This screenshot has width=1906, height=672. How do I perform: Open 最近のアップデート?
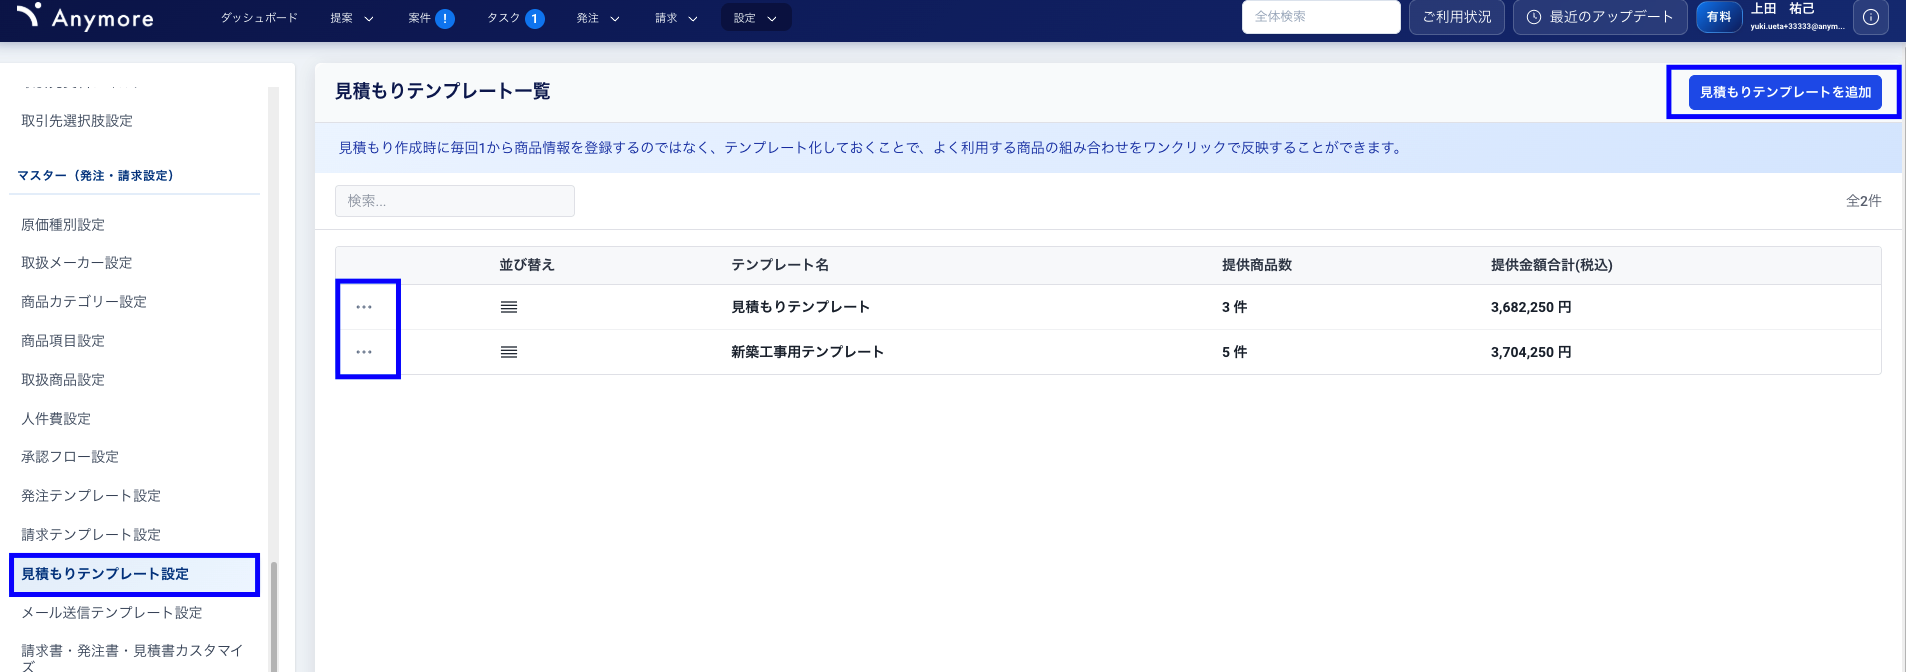click(1600, 17)
